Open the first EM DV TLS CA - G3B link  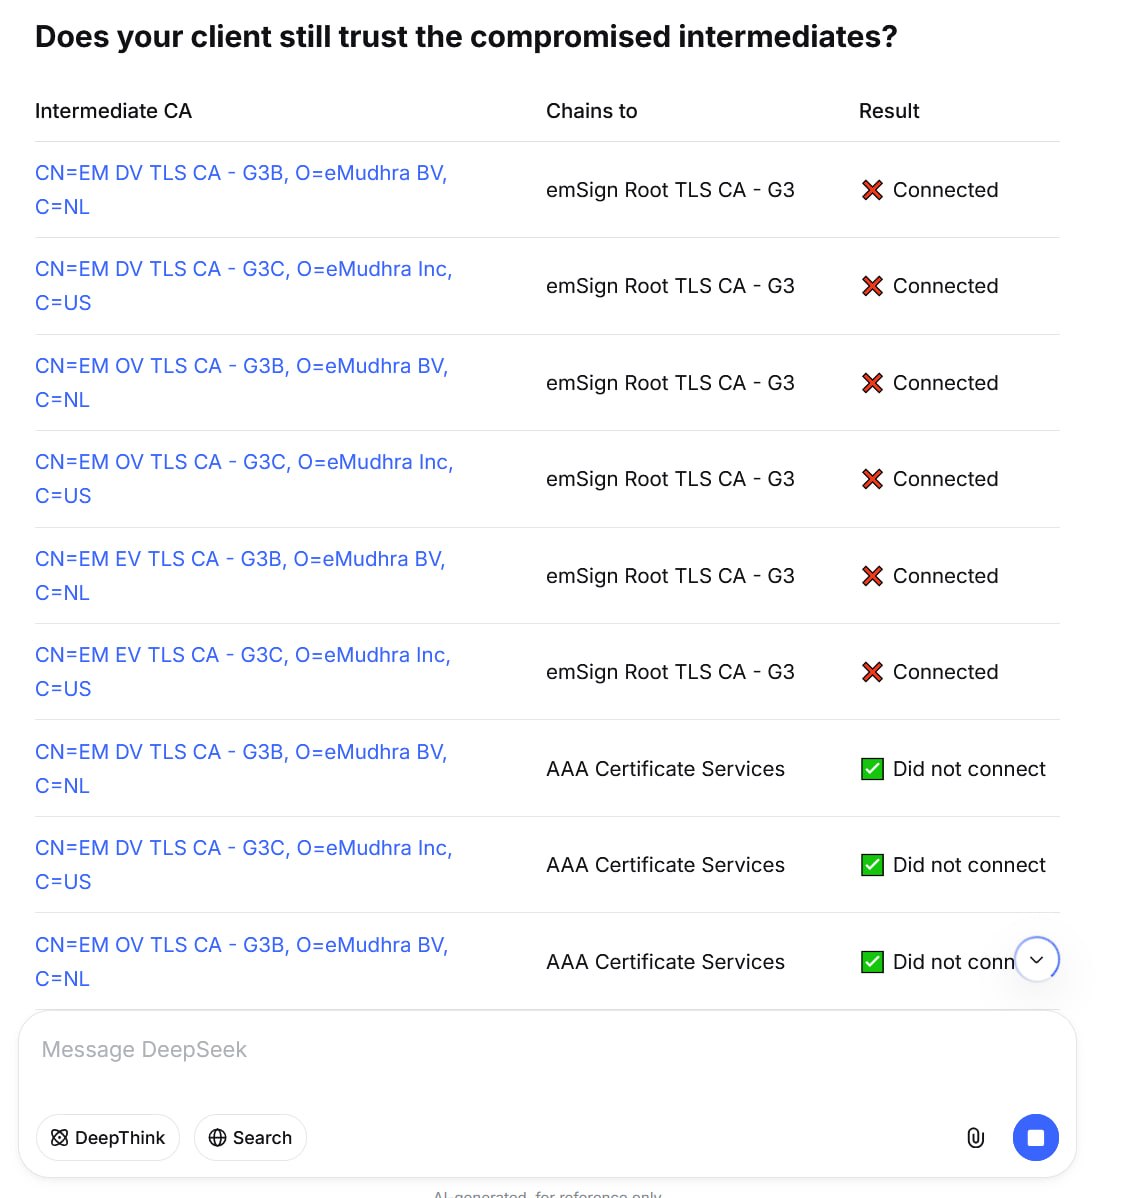[x=241, y=189]
